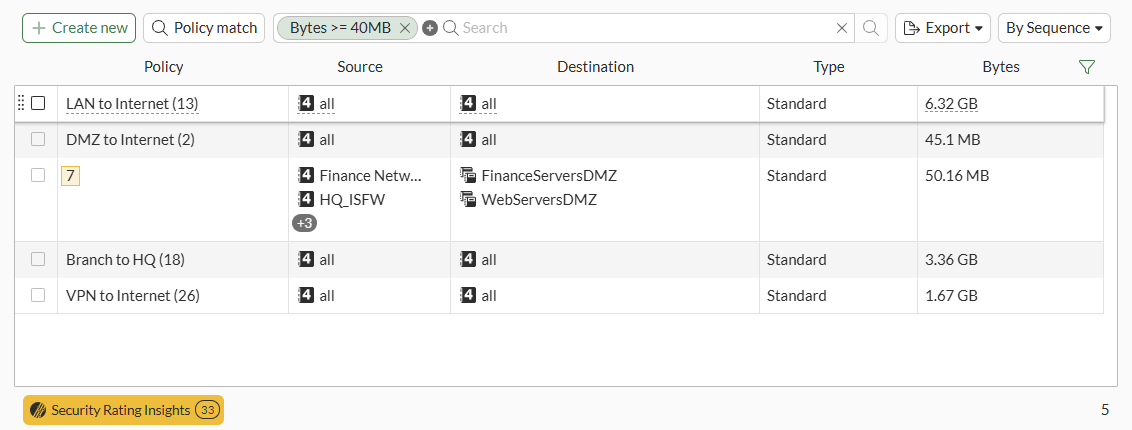
Task: Open the By Sequence view dropdown
Action: [1057, 28]
